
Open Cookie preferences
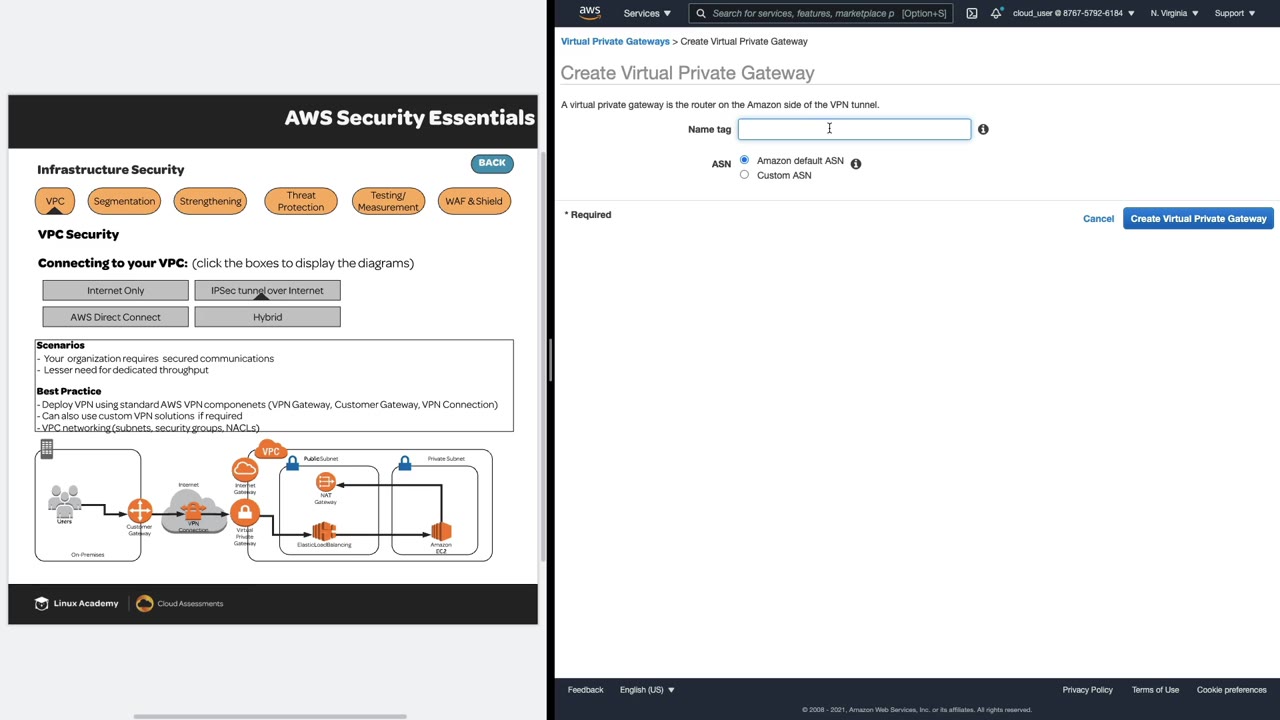pyautogui.click(x=1232, y=690)
